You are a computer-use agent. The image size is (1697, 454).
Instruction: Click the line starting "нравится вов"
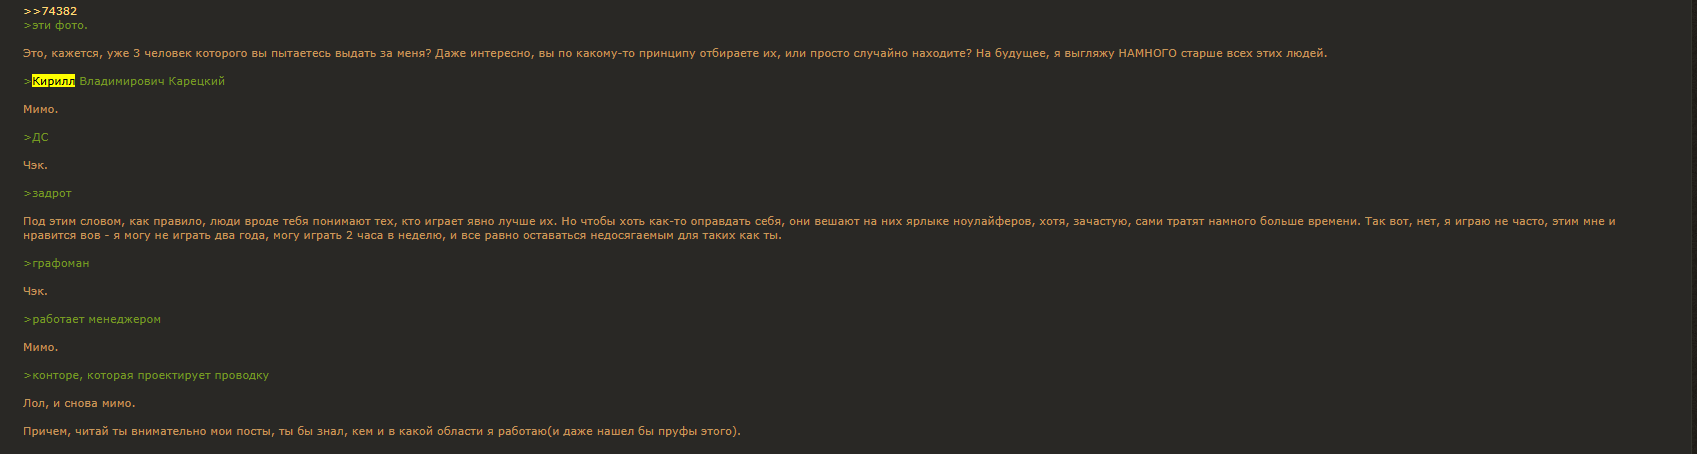click(402, 235)
